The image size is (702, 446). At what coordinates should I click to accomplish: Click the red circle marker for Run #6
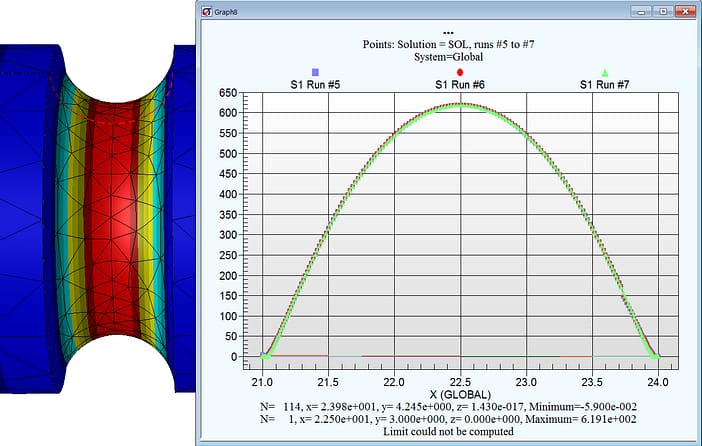(x=460, y=73)
